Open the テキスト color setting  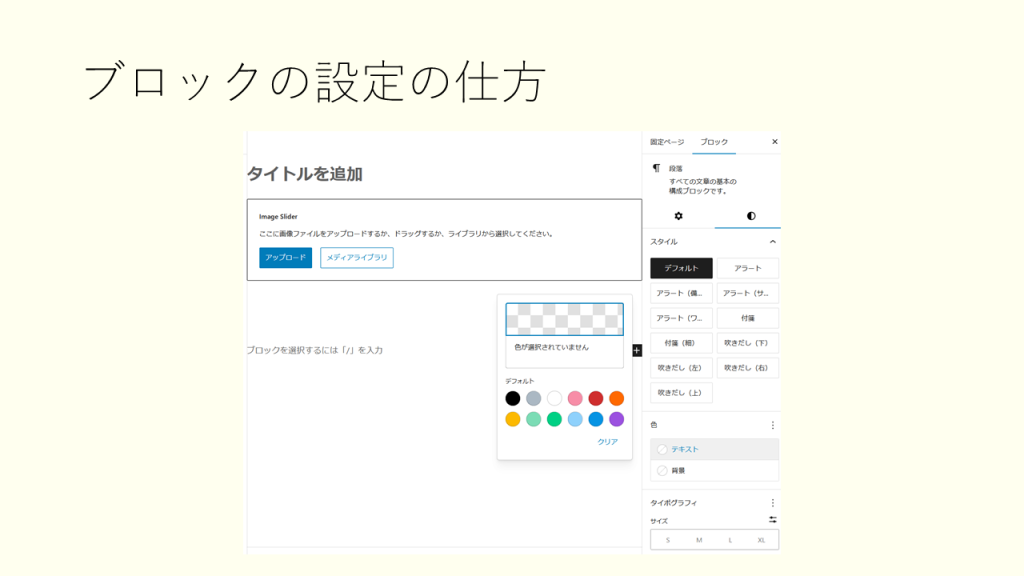point(714,450)
